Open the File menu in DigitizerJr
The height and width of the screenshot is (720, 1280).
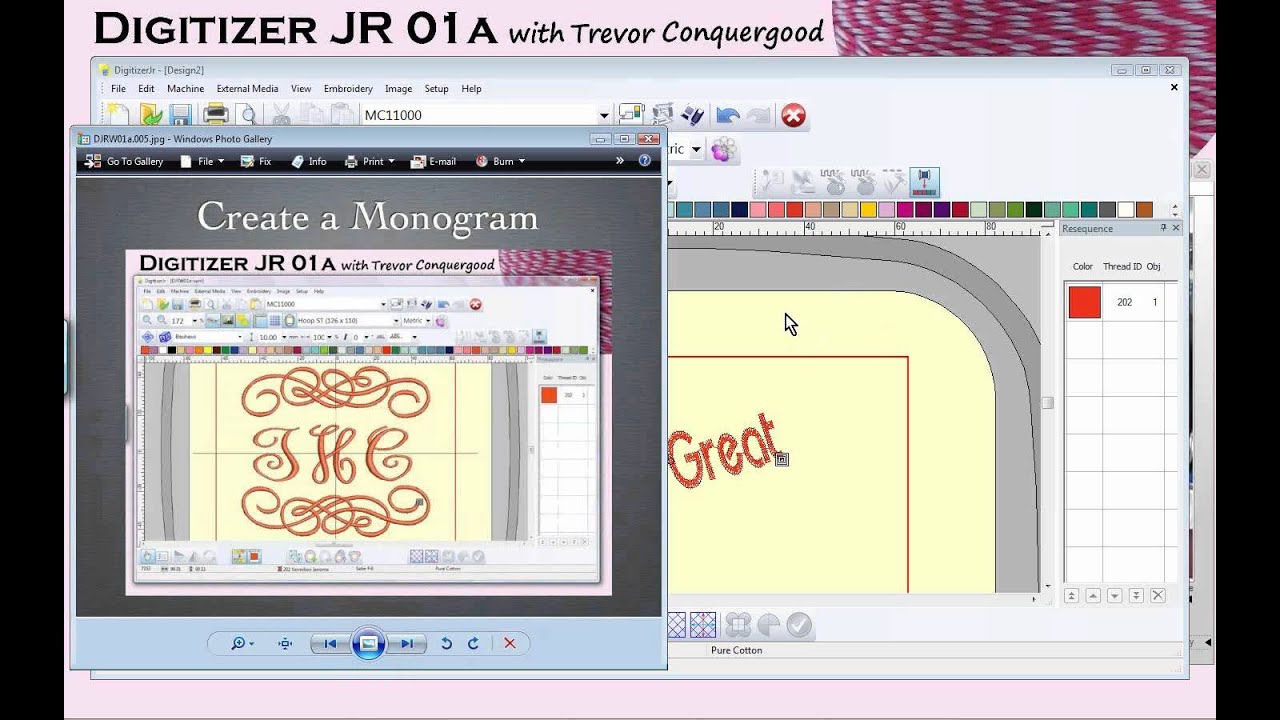click(118, 89)
